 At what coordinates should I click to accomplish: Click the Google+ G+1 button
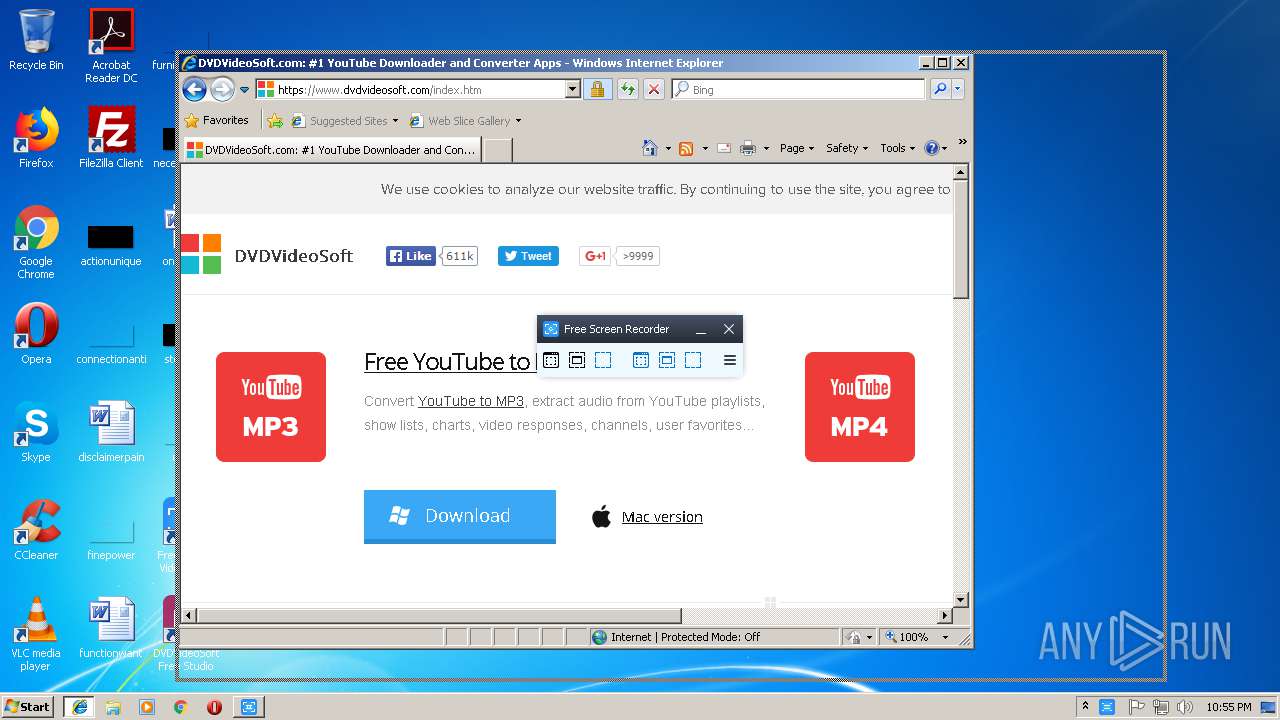coord(595,256)
